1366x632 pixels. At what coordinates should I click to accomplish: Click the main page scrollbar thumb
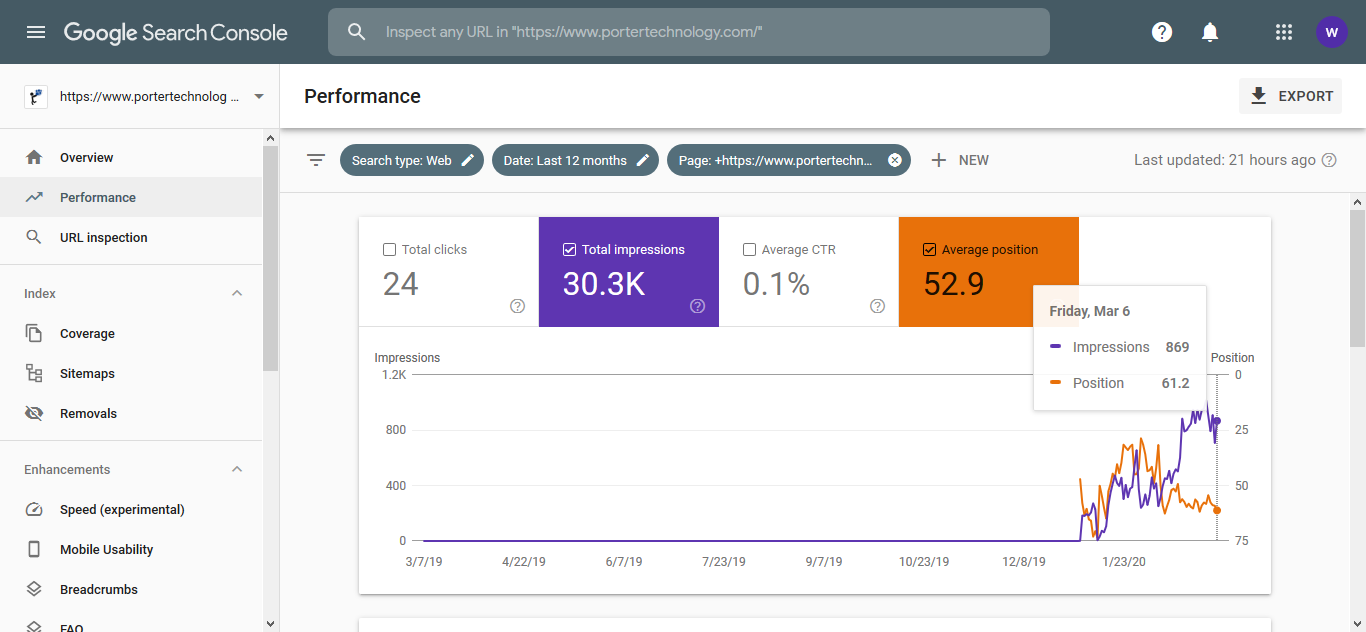(x=1357, y=278)
